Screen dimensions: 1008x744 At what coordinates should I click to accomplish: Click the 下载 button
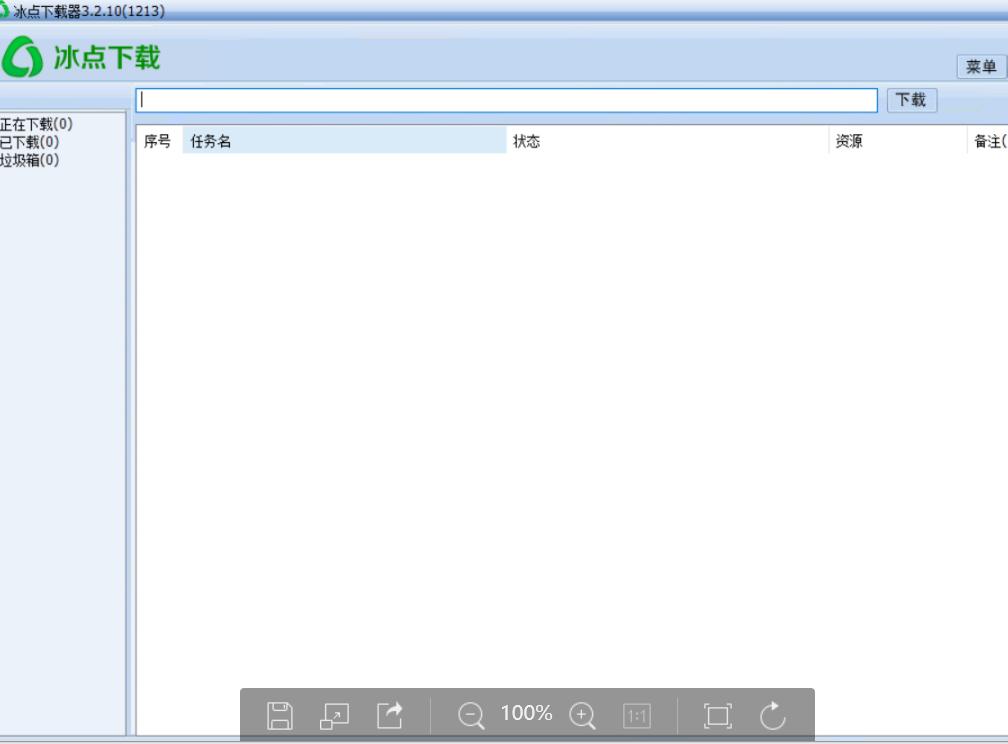[912, 100]
